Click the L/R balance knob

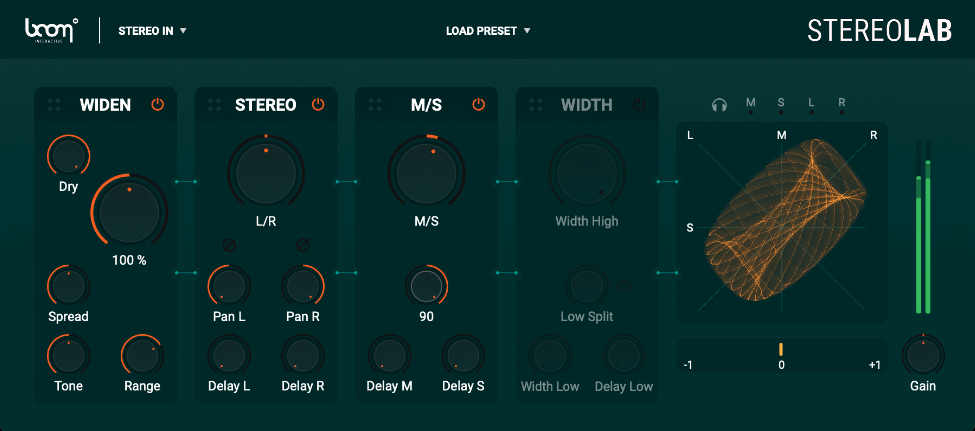pos(266,174)
